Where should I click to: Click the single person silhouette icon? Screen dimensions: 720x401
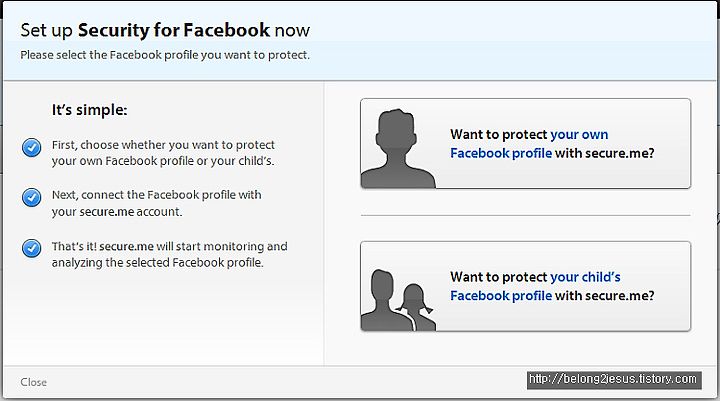(398, 148)
